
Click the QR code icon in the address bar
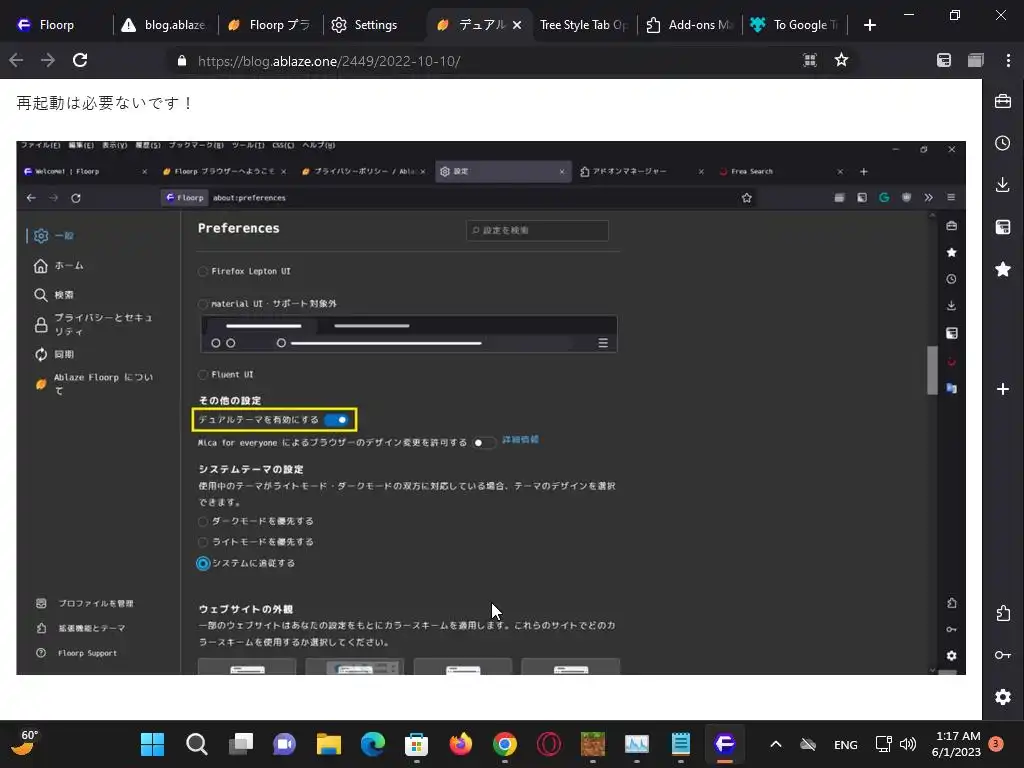810,60
